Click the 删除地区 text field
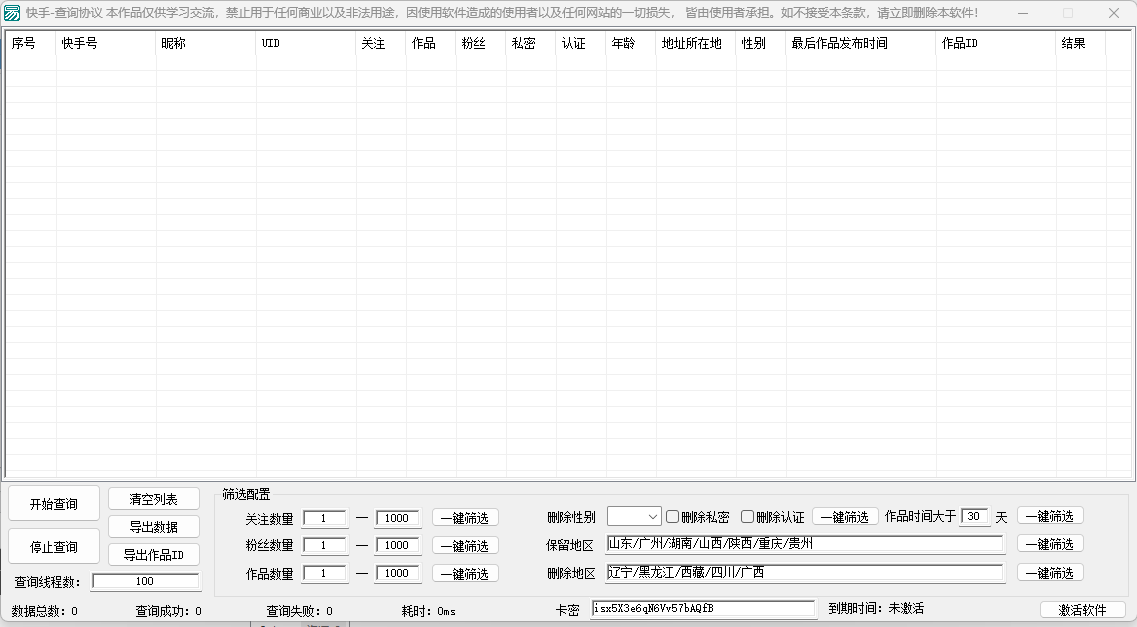 [804, 572]
